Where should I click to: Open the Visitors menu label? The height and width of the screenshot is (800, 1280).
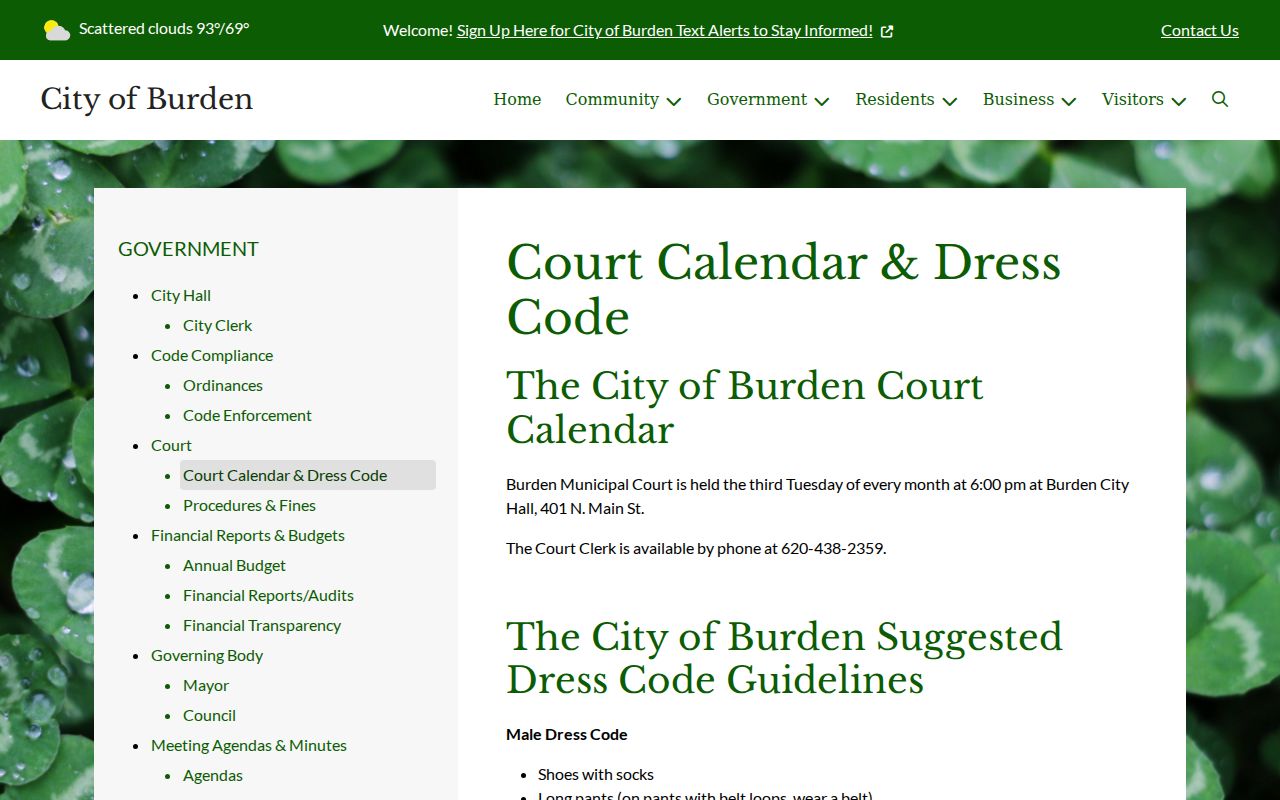click(x=1133, y=99)
